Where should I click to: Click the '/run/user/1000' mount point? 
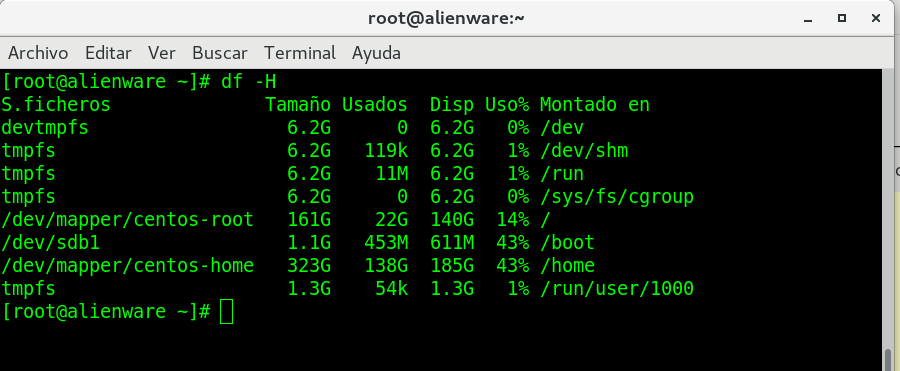[x=617, y=288]
